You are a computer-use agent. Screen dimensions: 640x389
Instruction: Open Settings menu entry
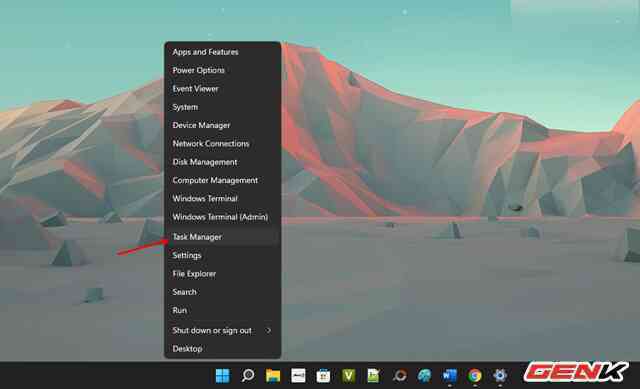[x=222, y=256]
